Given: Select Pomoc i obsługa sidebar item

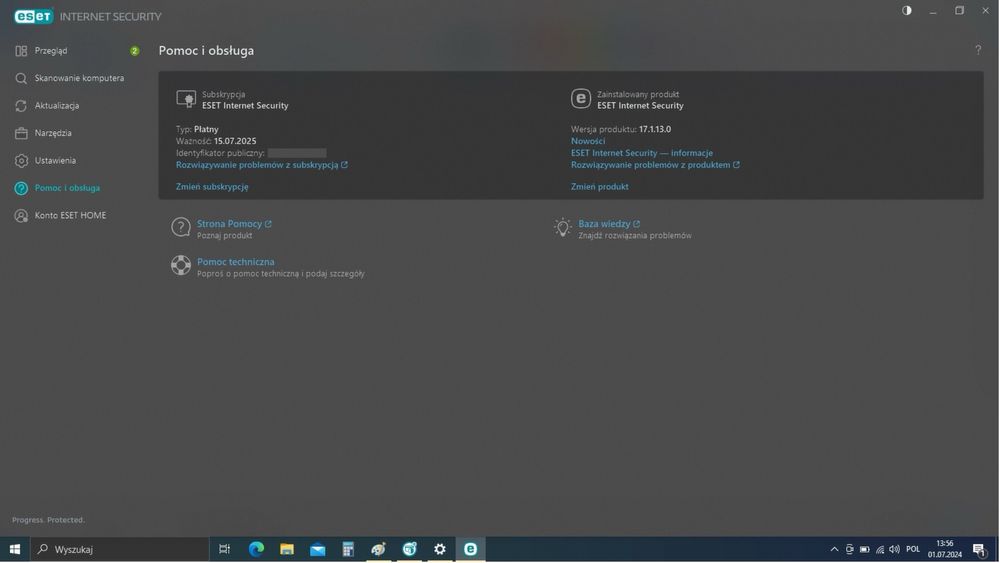Looking at the screenshot, I should (x=67, y=188).
